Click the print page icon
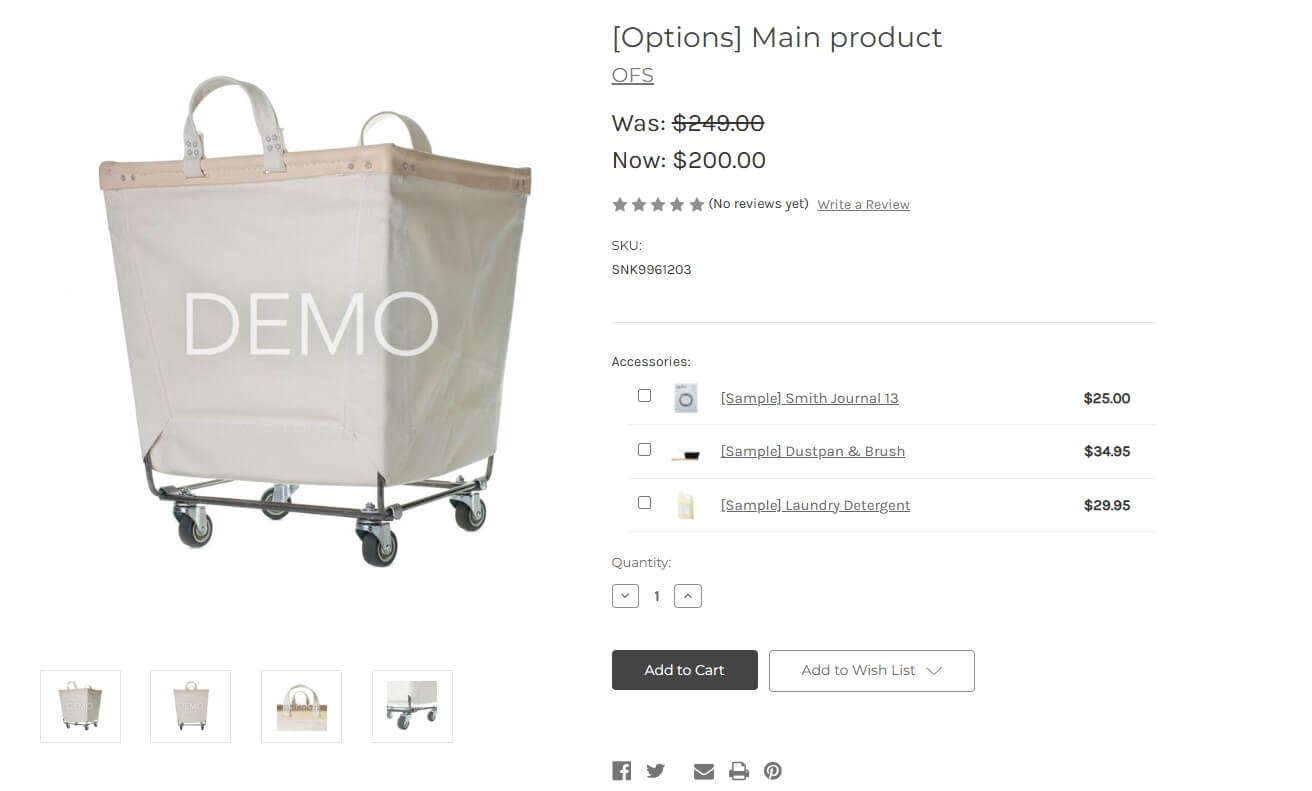Image resolution: width=1312 pixels, height=791 pixels. click(x=739, y=771)
